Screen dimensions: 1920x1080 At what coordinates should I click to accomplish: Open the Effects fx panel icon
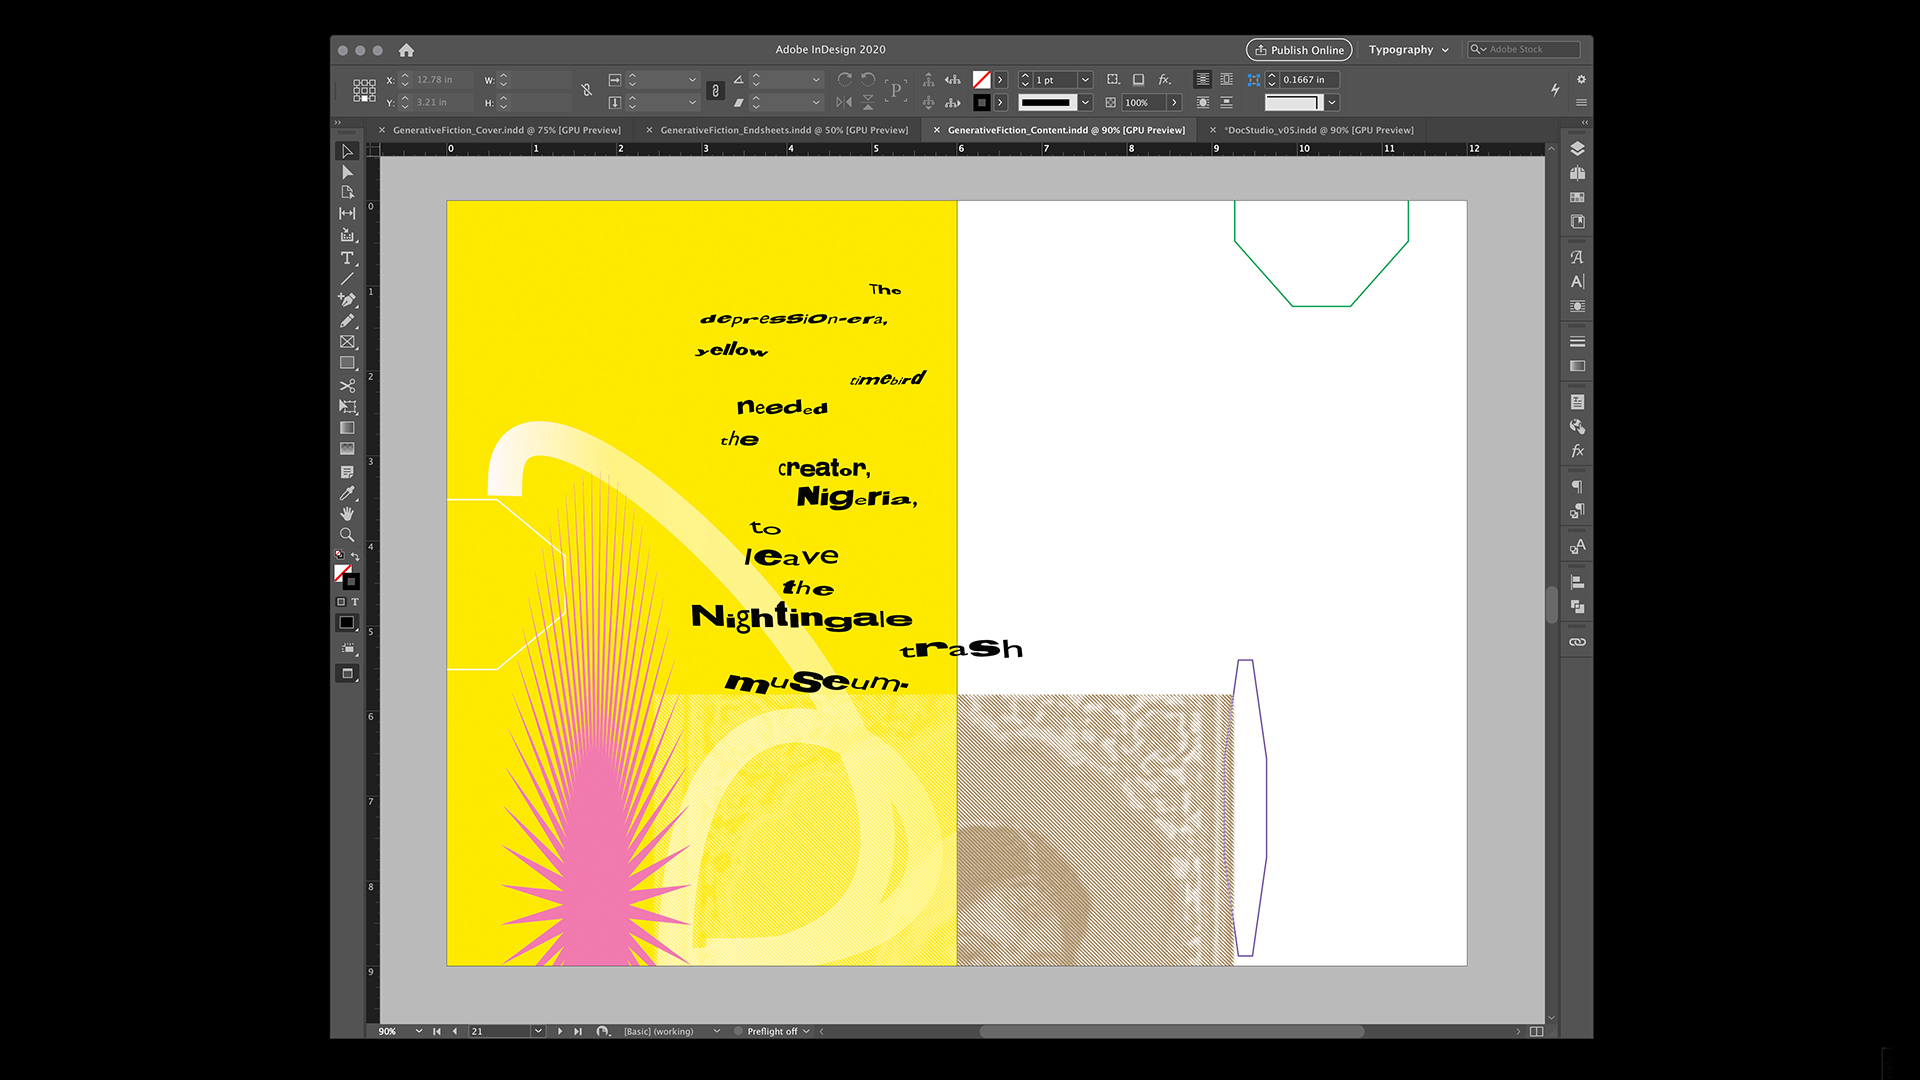pos(1577,451)
